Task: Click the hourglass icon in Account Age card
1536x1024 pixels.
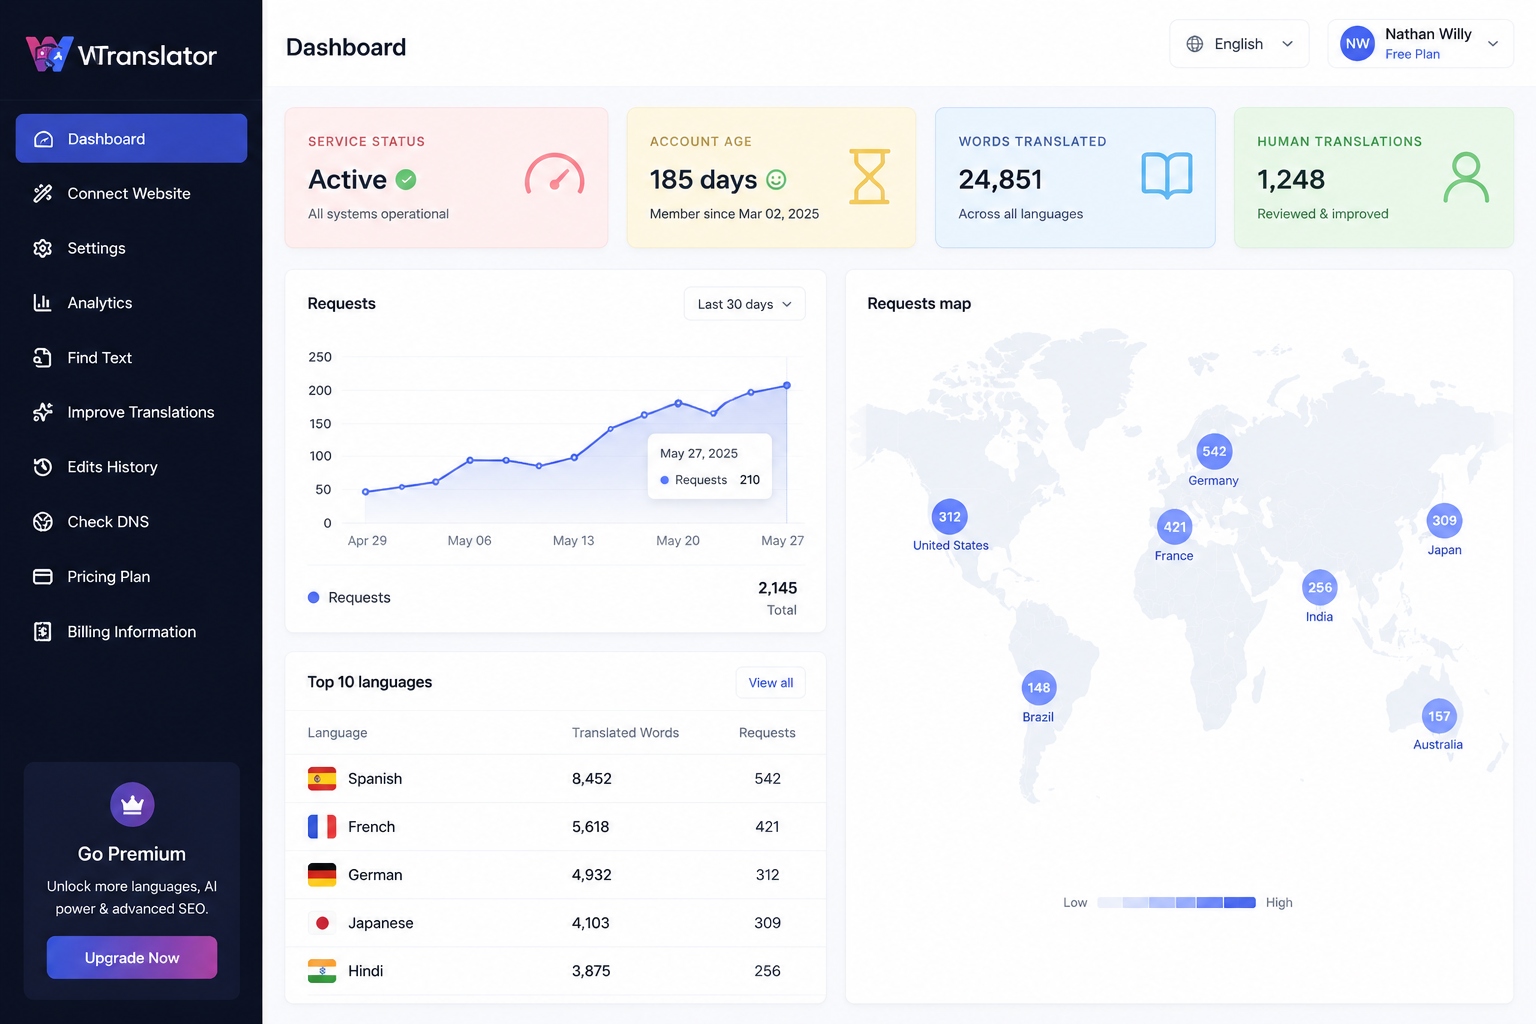Action: [869, 177]
